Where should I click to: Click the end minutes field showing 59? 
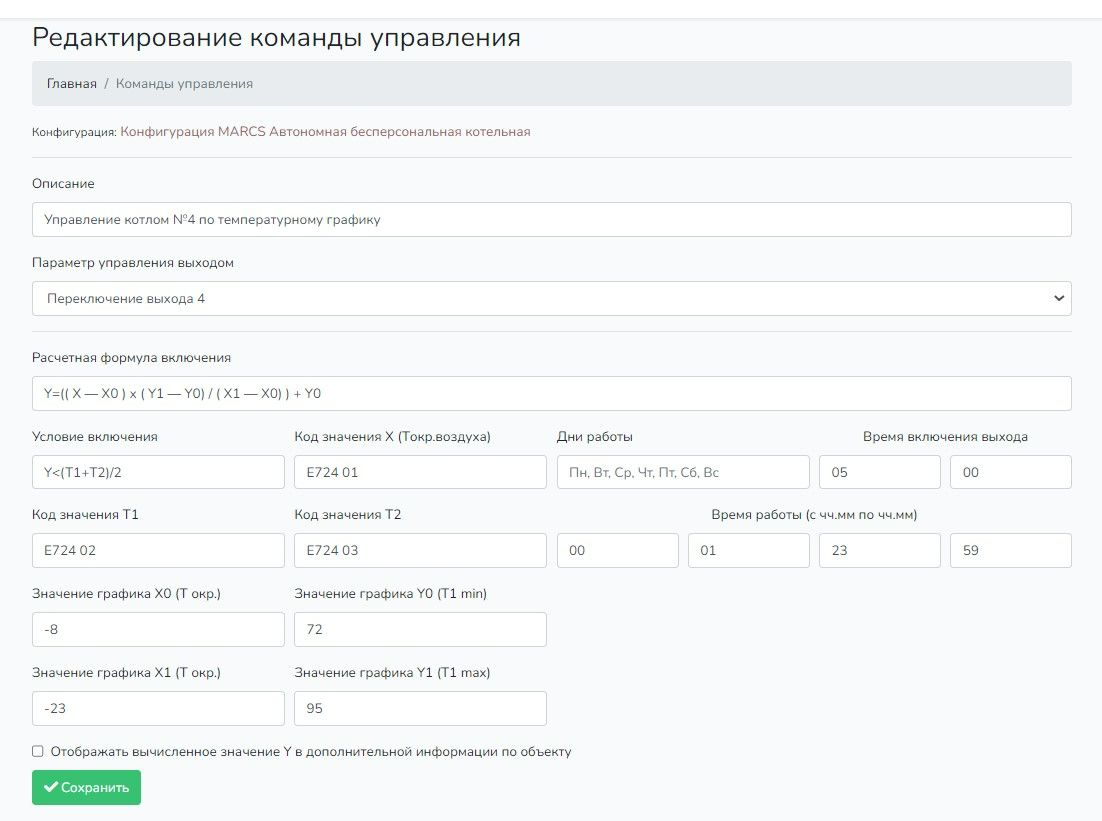click(1010, 550)
